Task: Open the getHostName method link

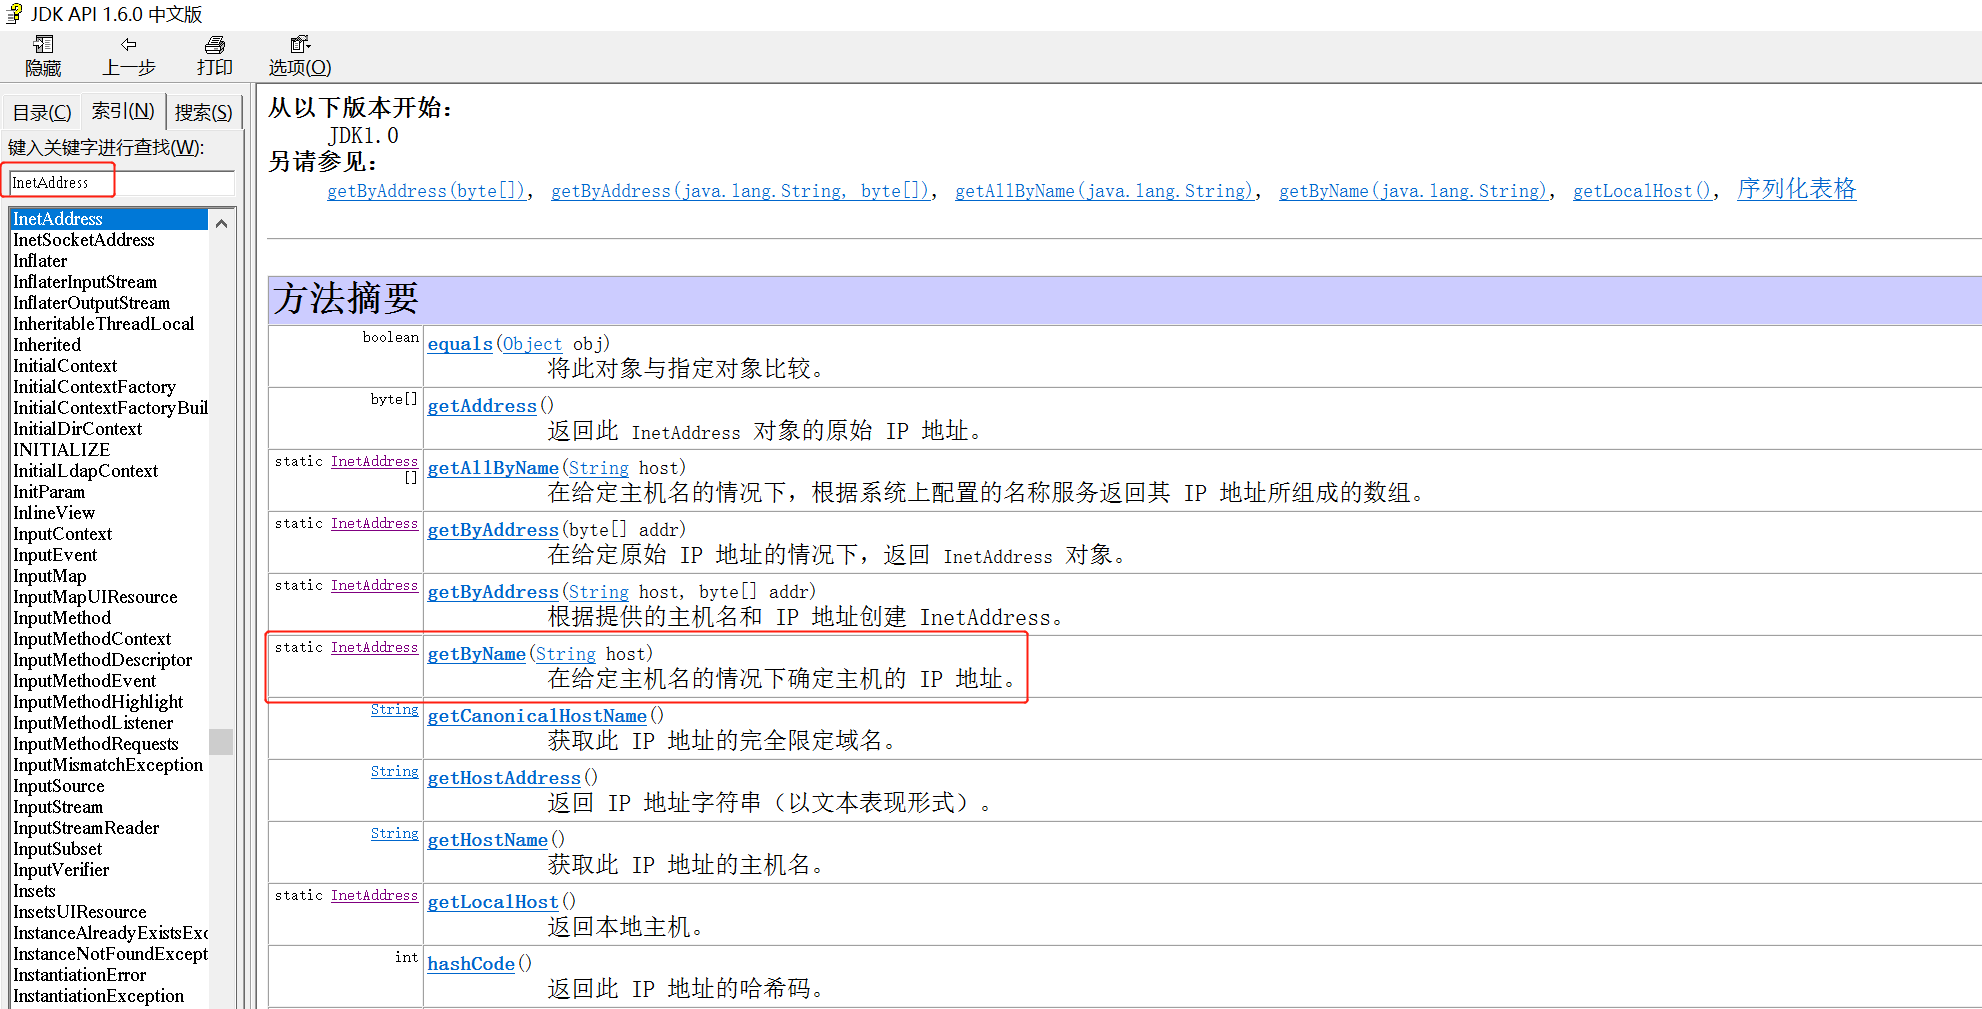Action: coord(488,840)
